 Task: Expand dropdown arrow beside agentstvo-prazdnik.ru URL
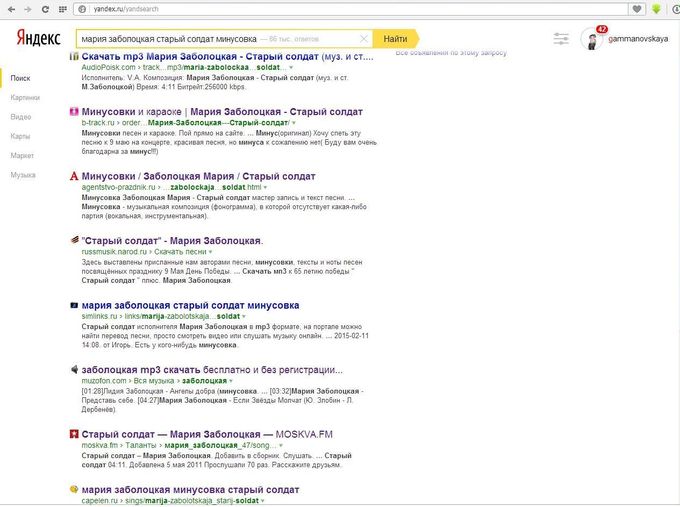pyautogui.click(x=265, y=188)
